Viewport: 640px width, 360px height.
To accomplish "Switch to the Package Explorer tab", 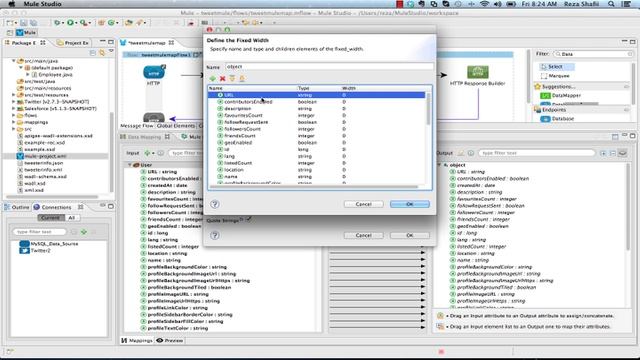I will 24,42.
